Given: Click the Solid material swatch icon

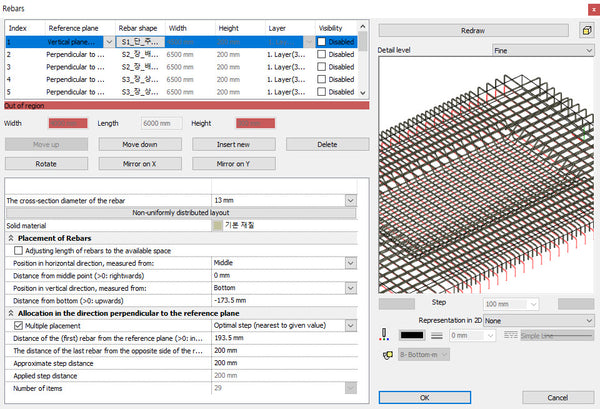Looking at the screenshot, I should point(217,226).
